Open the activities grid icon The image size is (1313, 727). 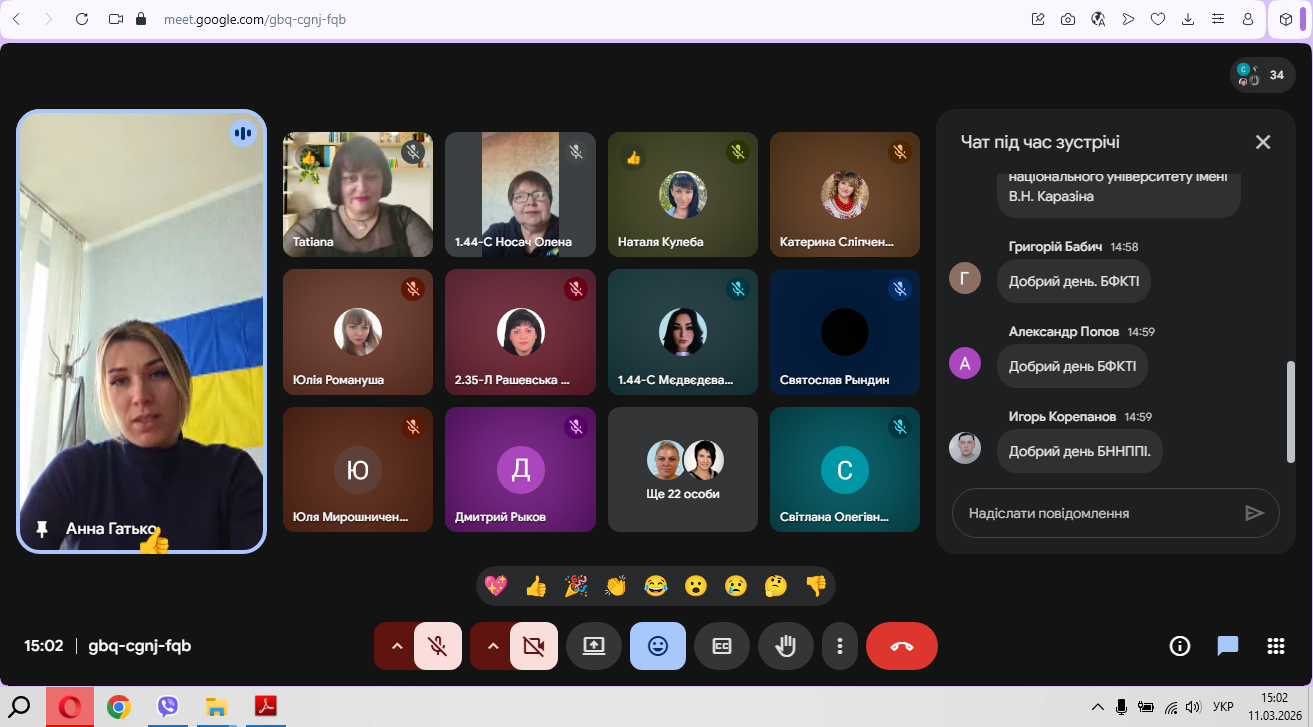pyautogui.click(x=1275, y=646)
